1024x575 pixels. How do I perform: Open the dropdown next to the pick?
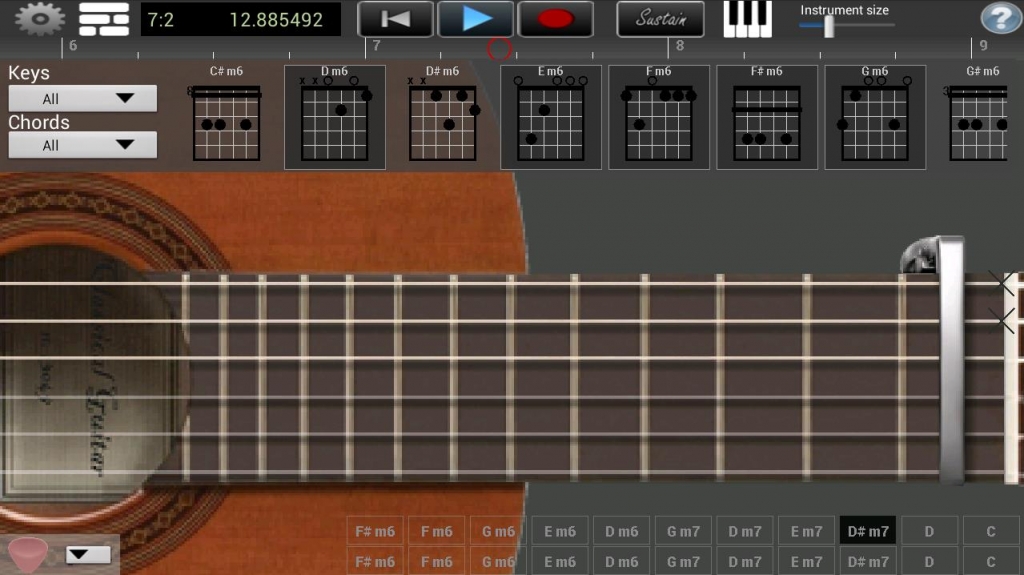click(x=88, y=555)
